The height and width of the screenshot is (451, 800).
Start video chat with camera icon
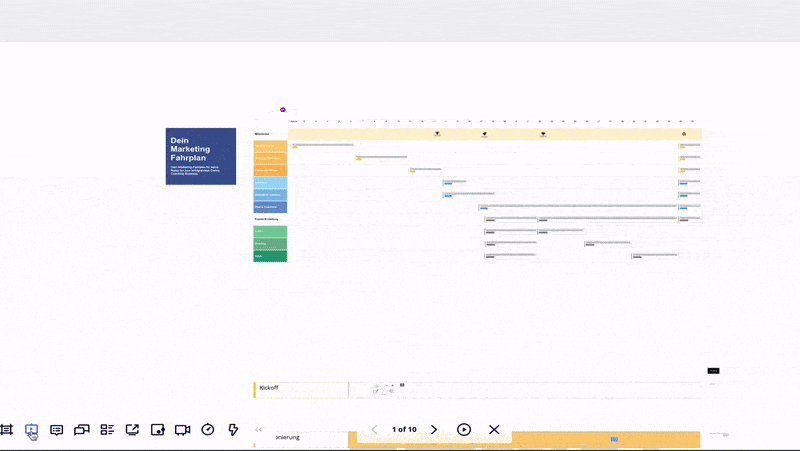[182, 430]
